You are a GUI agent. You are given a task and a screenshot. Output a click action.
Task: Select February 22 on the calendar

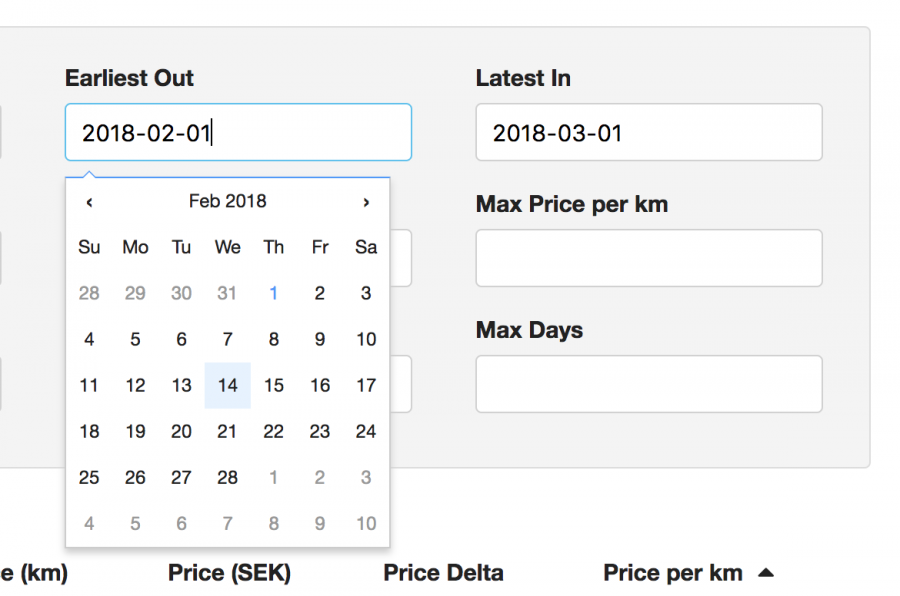273,431
